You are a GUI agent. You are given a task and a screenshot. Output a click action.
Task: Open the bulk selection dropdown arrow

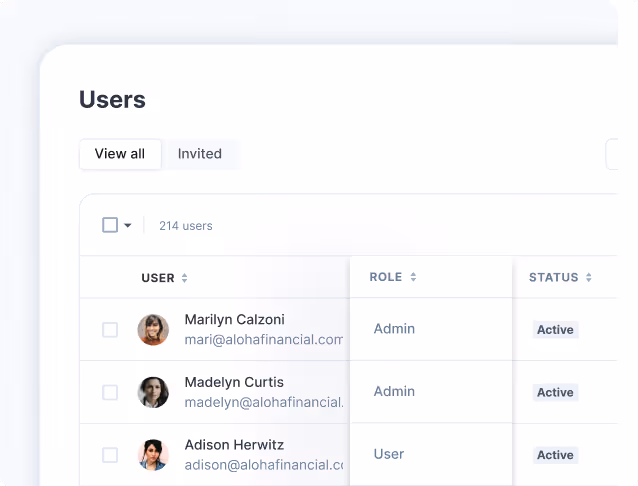point(128,225)
